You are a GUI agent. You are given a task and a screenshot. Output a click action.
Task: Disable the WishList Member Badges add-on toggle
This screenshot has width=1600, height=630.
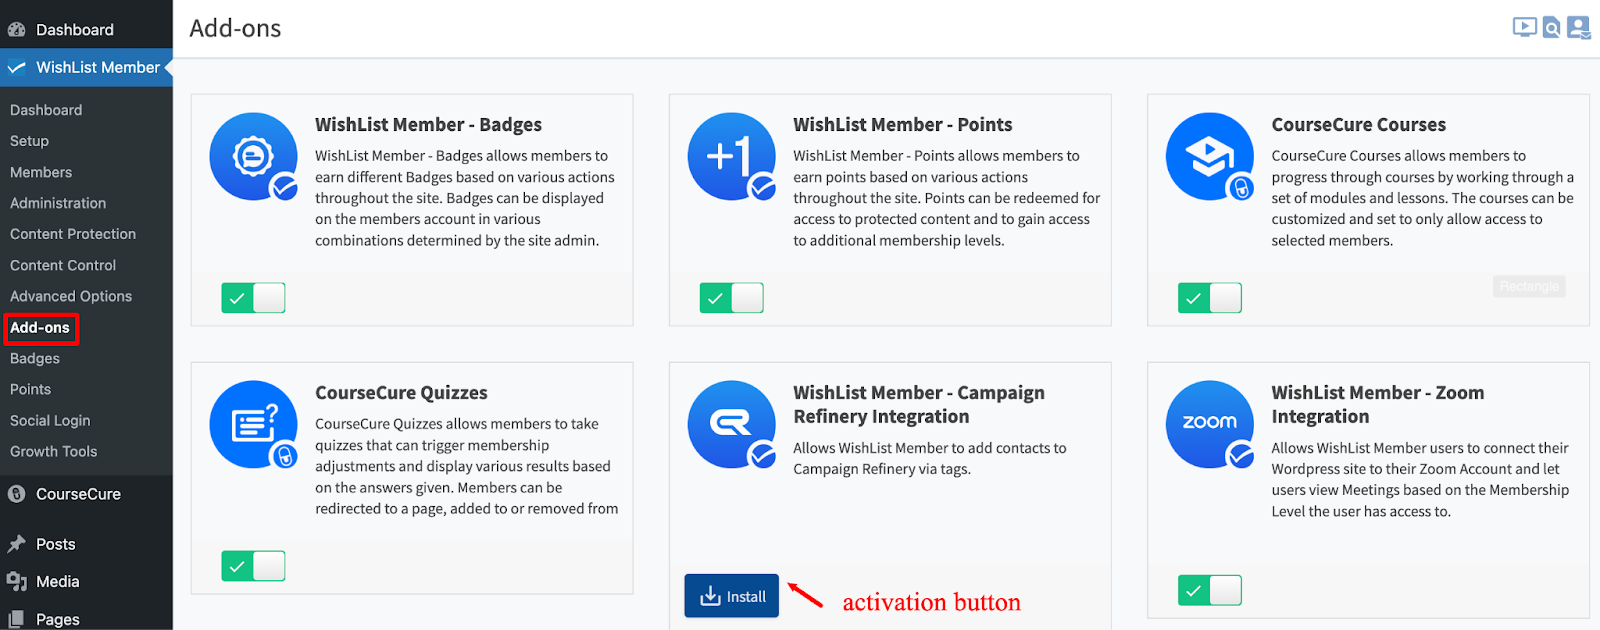[253, 298]
